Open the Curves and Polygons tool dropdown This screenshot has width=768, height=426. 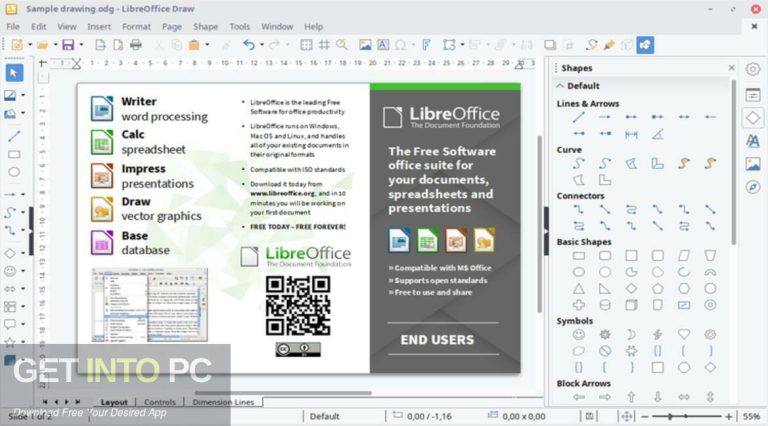pyautogui.click(x=23, y=212)
